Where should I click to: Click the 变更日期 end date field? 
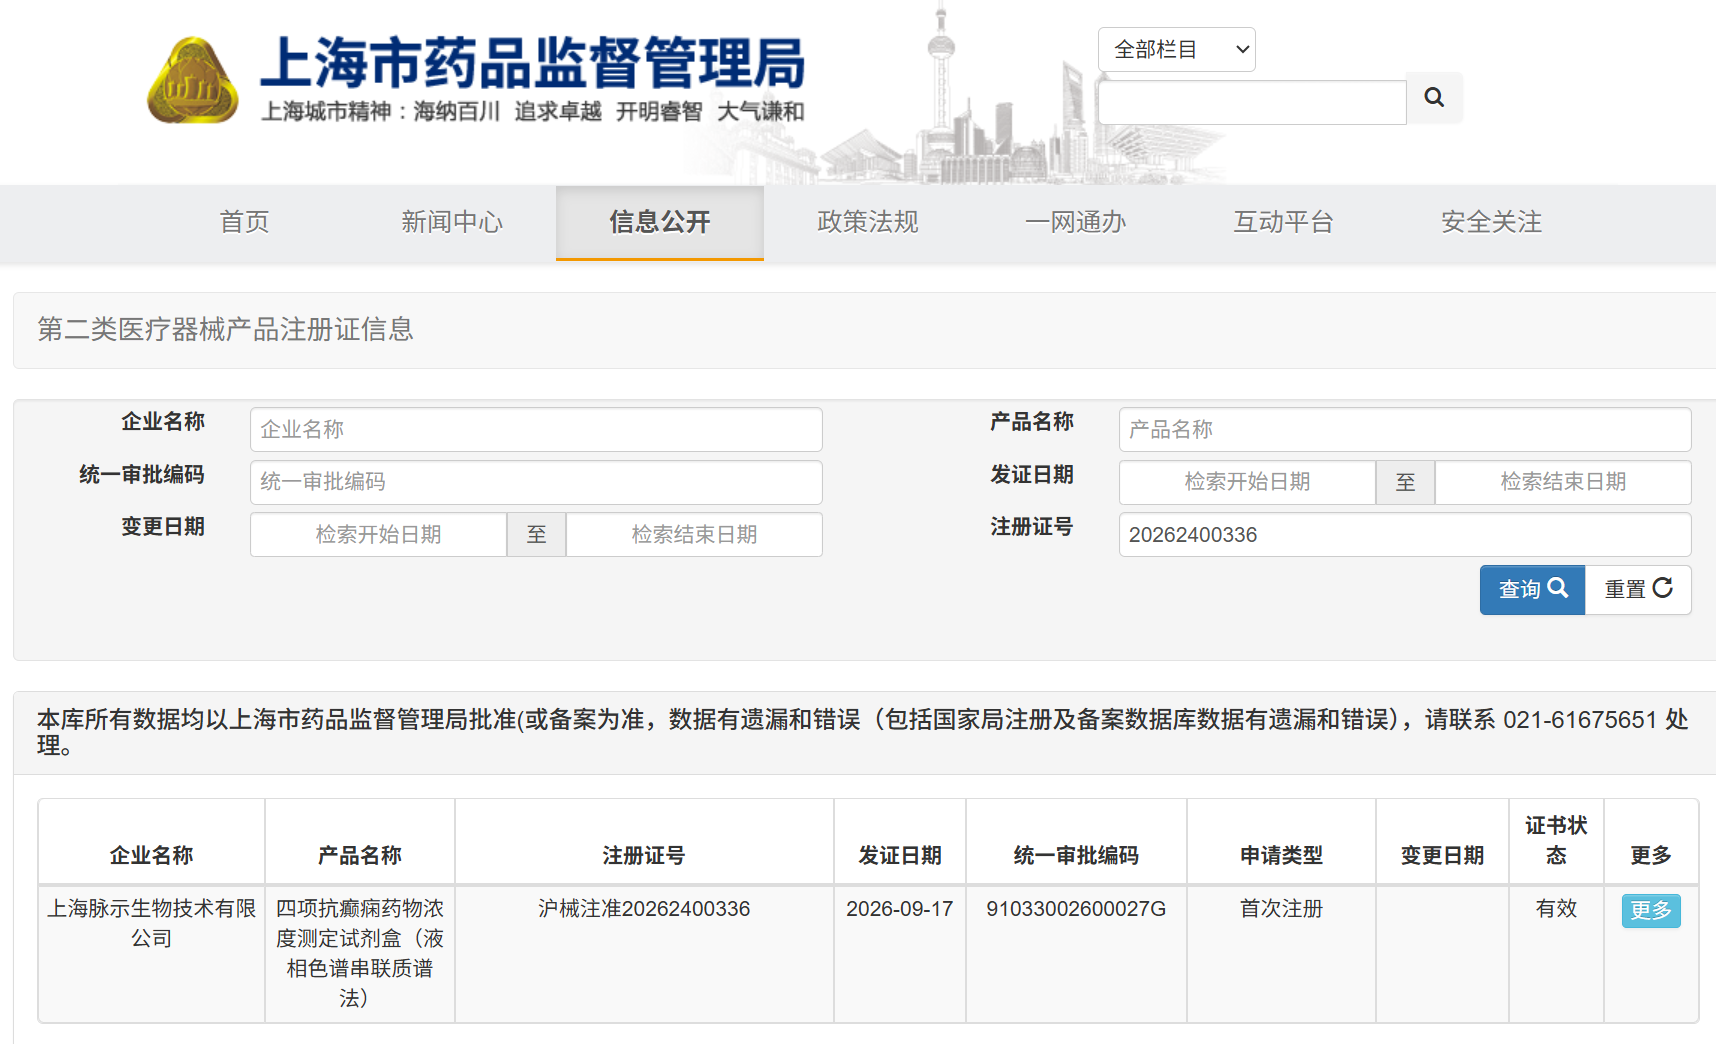(x=694, y=535)
